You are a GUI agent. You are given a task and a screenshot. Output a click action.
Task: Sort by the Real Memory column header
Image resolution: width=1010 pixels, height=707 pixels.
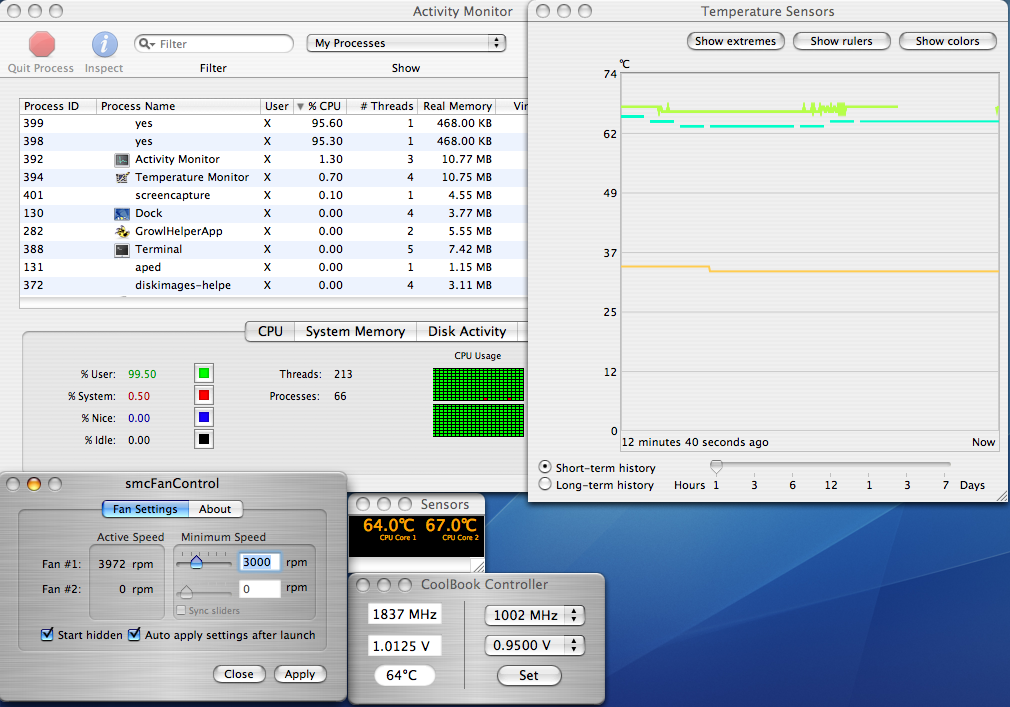point(457,106)
